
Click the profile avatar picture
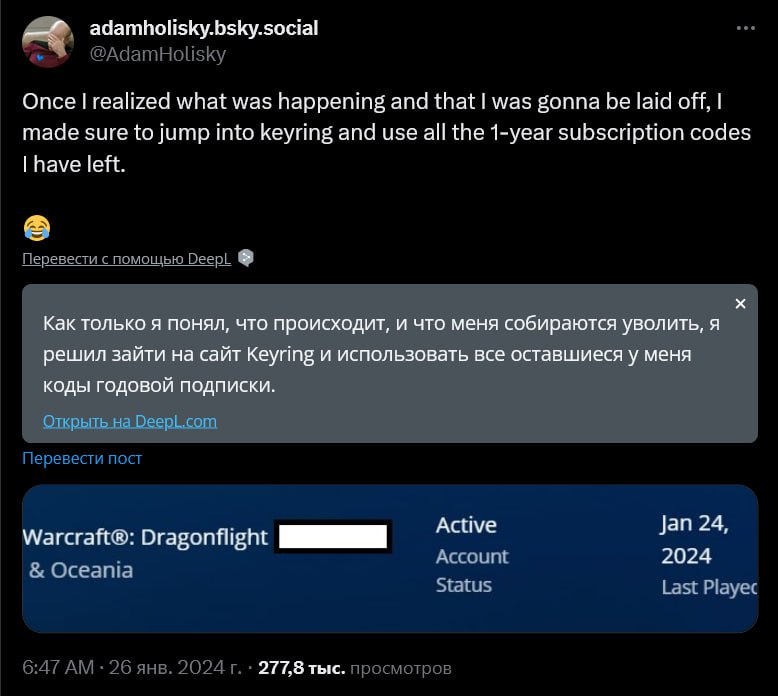coord(48,42)
